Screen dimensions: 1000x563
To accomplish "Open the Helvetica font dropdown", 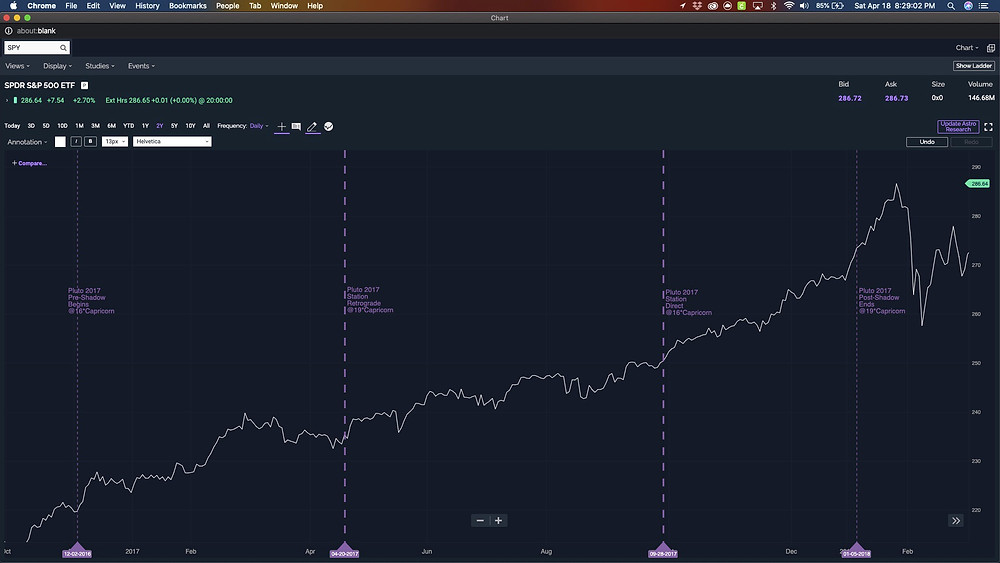I will 172,142.
